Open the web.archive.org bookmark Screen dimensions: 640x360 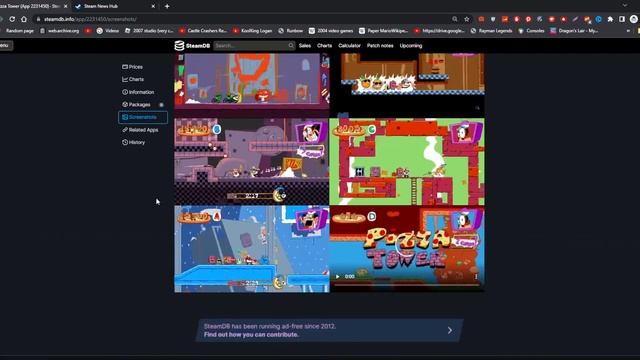pos(59,31)
